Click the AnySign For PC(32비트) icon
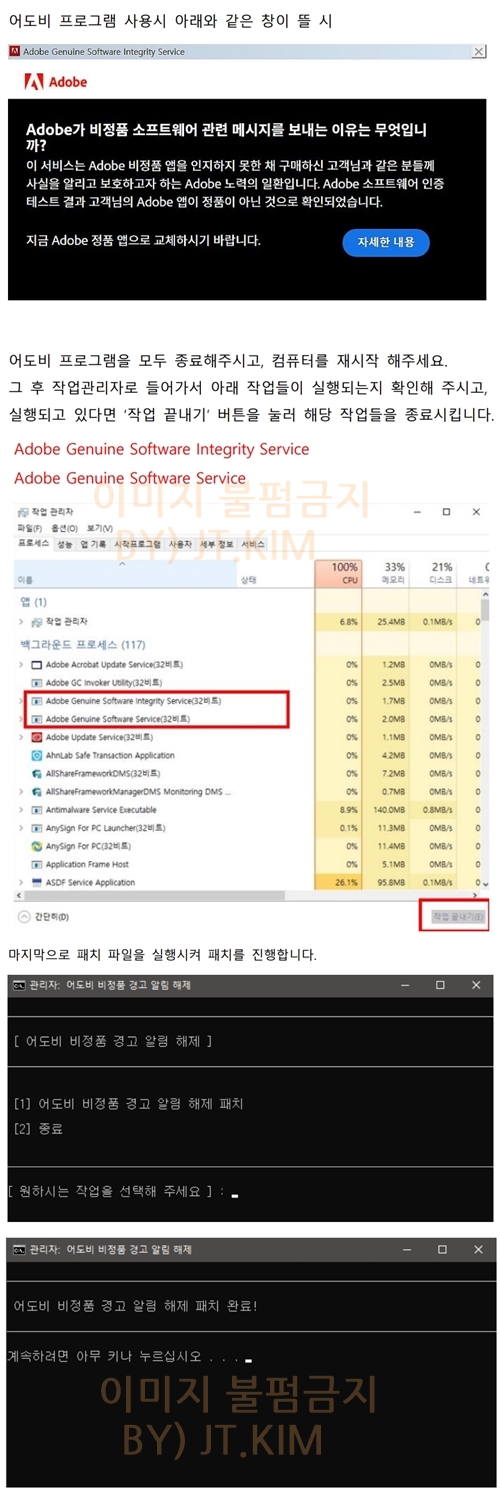The width and height of the screenshot is (500, 1503). [x=37, y=846]
